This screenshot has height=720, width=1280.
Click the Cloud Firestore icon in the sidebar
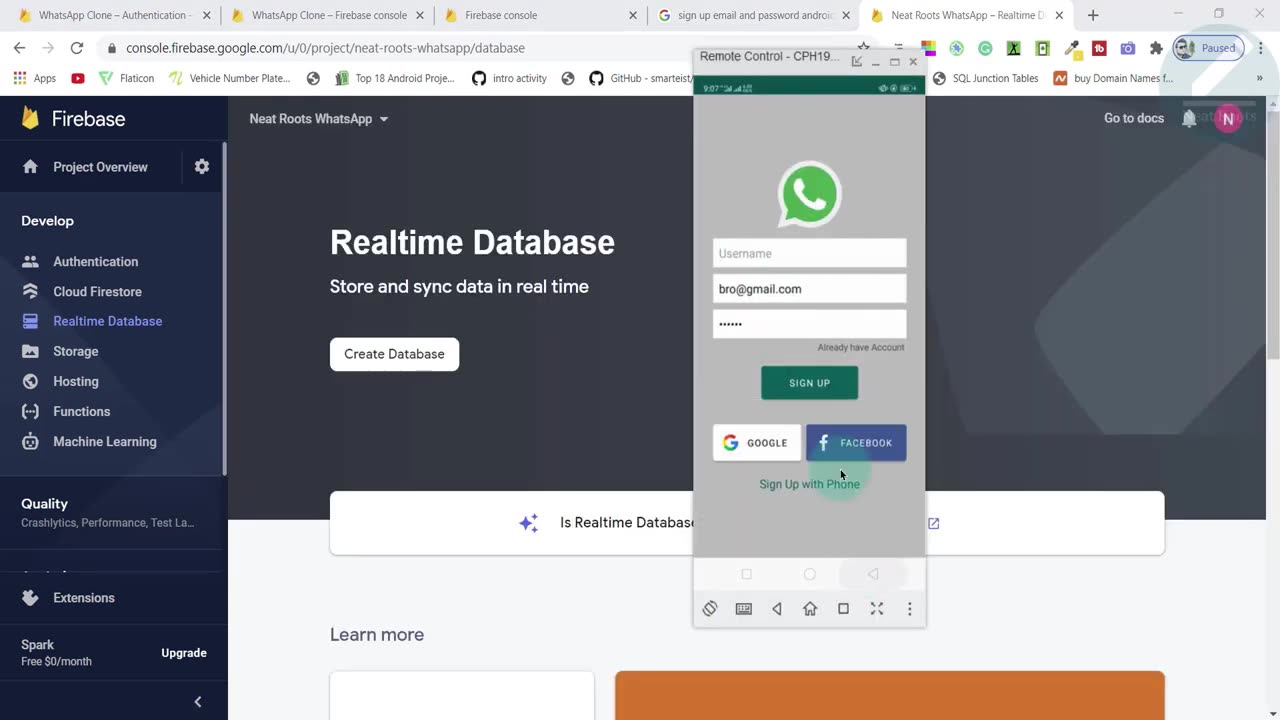[x=31, y=292]
